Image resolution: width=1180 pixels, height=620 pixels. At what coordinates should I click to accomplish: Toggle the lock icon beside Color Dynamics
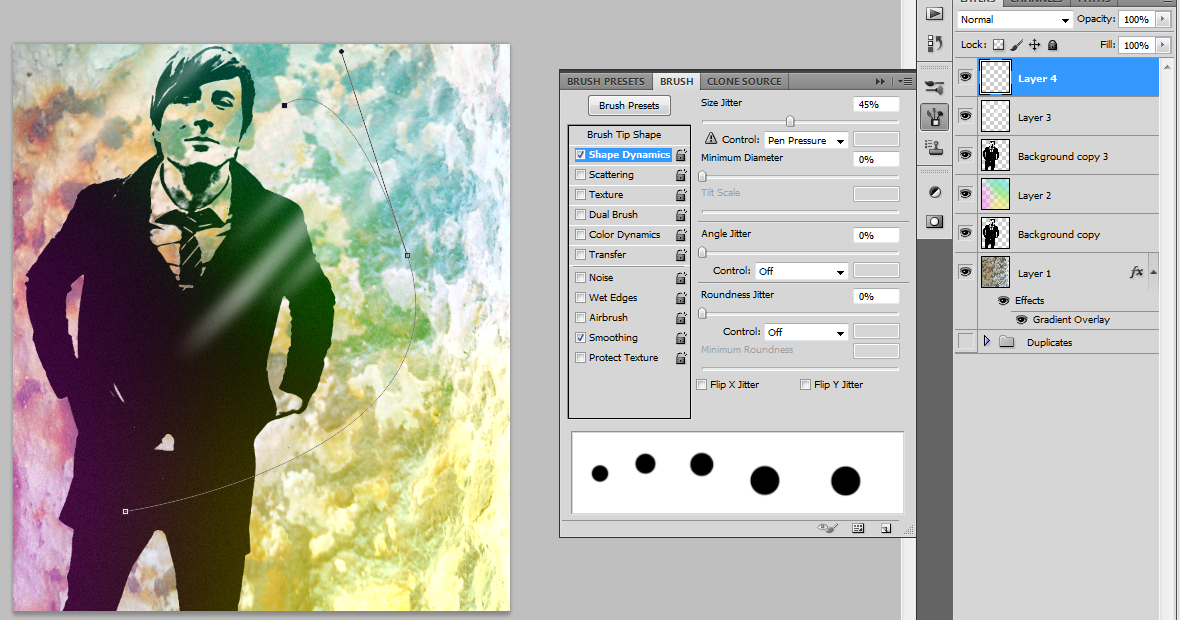pyautogui.click(x=681, y=235)
